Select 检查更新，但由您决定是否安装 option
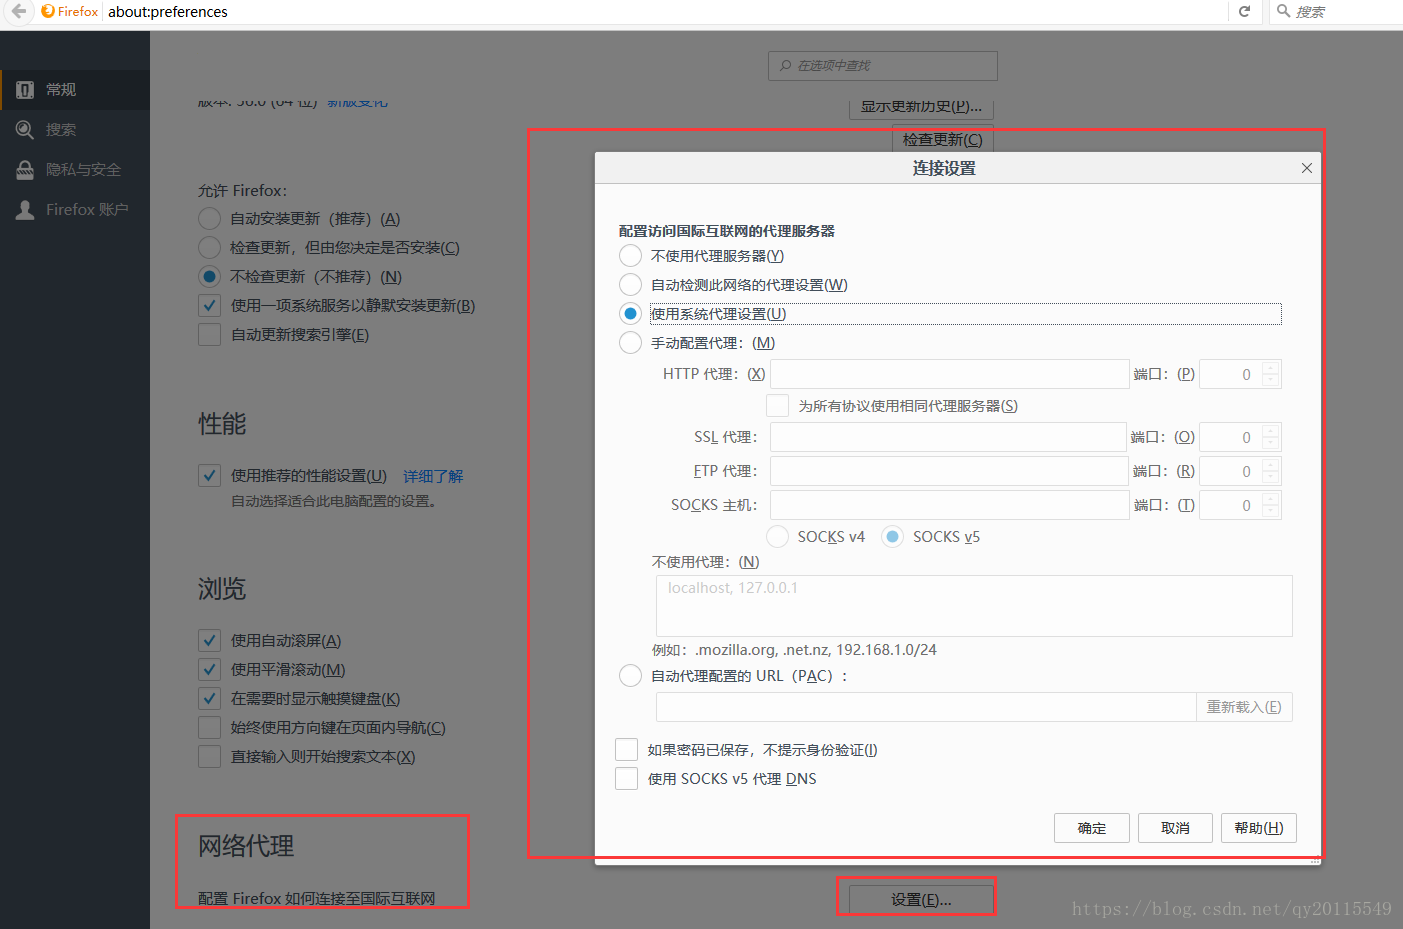1403x929 pixels. (209, 248)
